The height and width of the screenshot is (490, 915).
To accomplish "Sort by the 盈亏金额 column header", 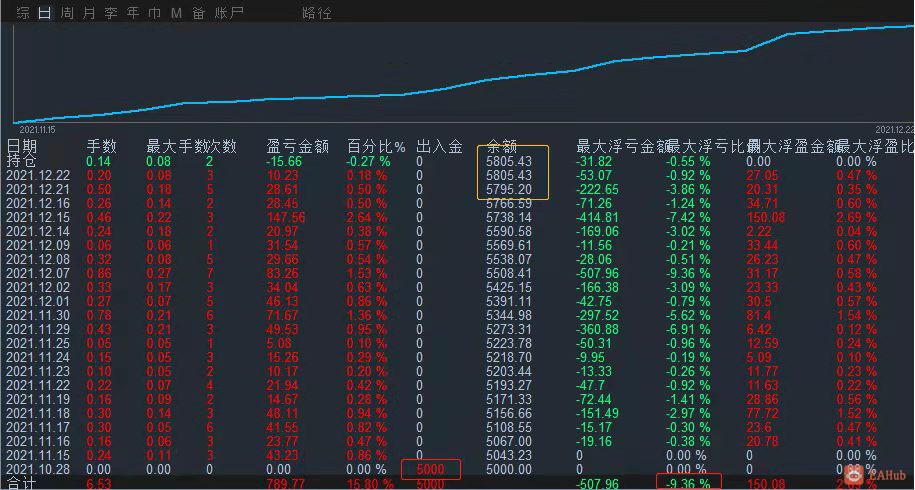I will (298, 146).
